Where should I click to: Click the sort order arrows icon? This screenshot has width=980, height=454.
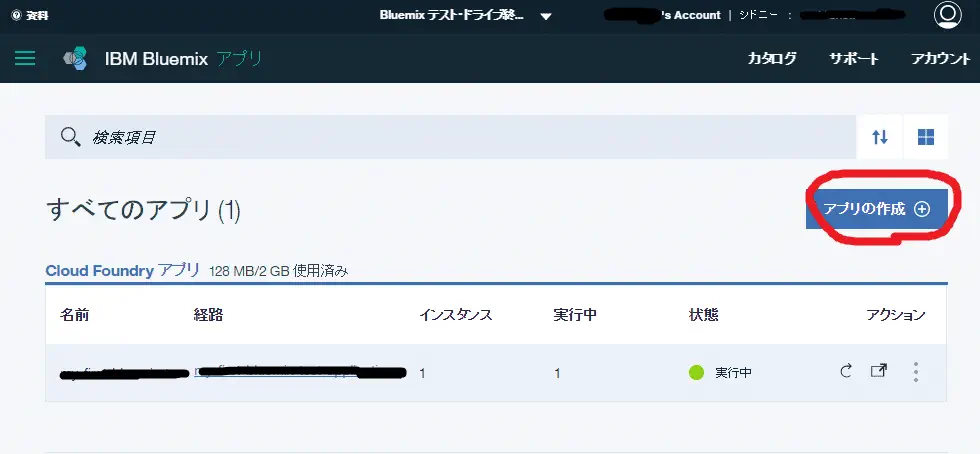pos(880,137)
